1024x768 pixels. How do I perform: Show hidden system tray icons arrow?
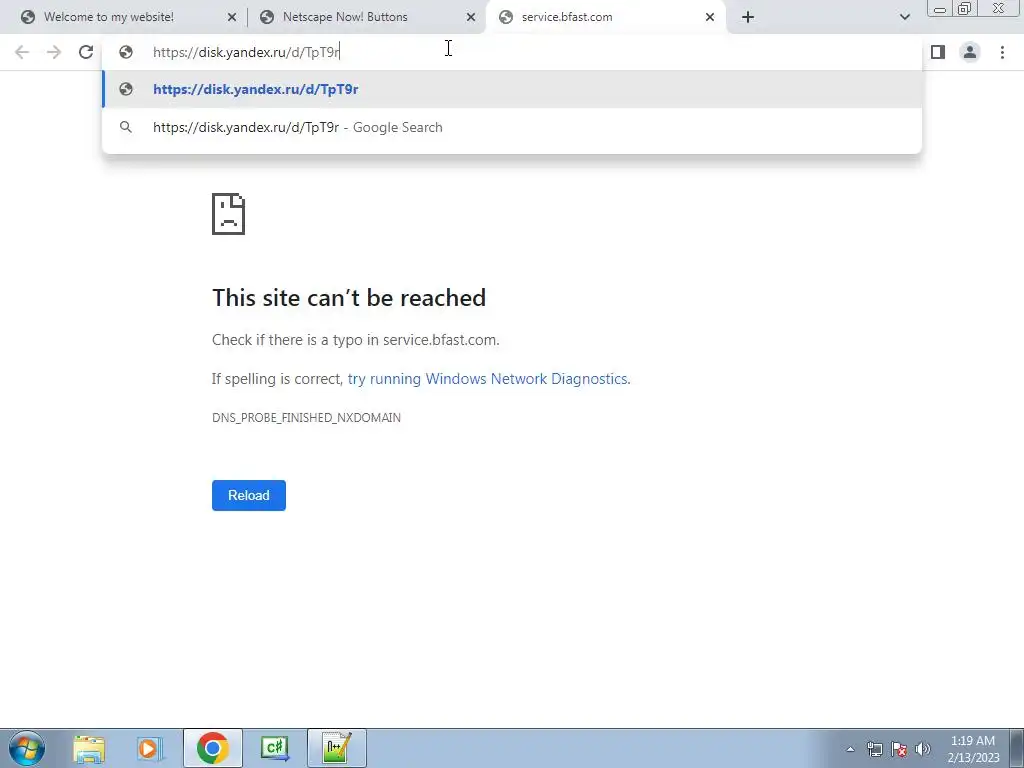pos(850,749)
